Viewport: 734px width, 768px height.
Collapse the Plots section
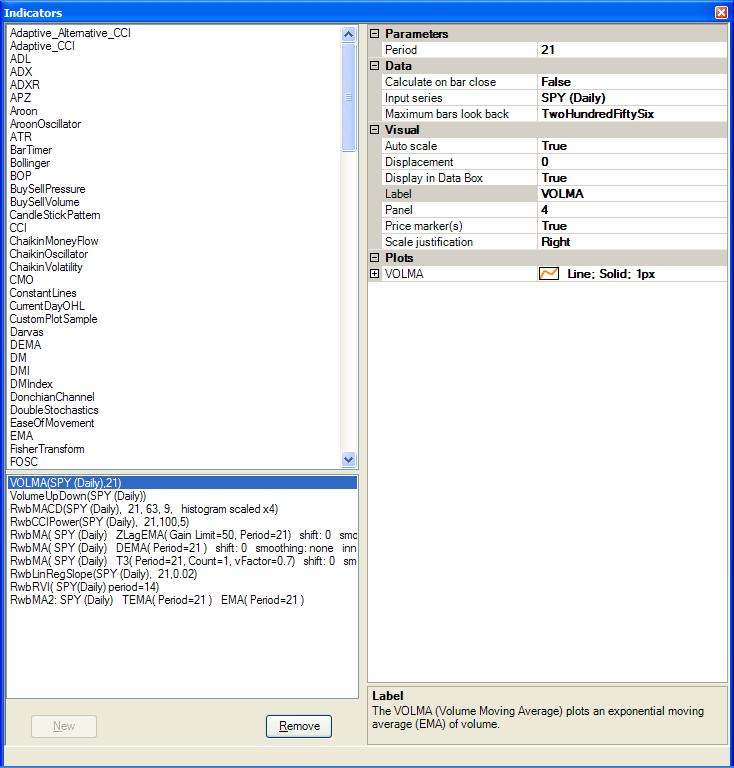coord(375,258)
